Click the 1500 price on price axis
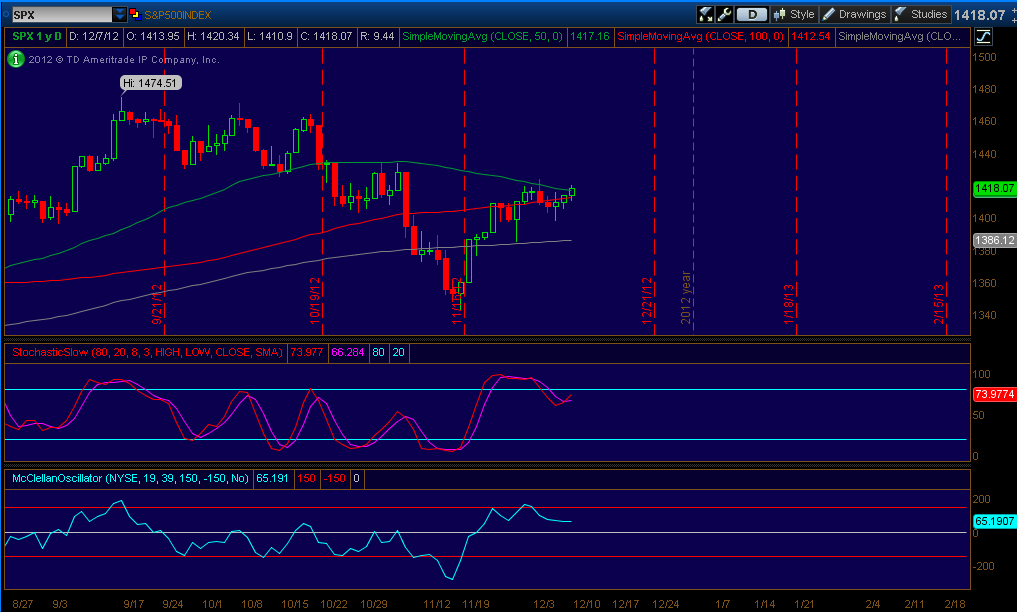The height and width of the screenshot is (612, 1017). pos(984,57)
